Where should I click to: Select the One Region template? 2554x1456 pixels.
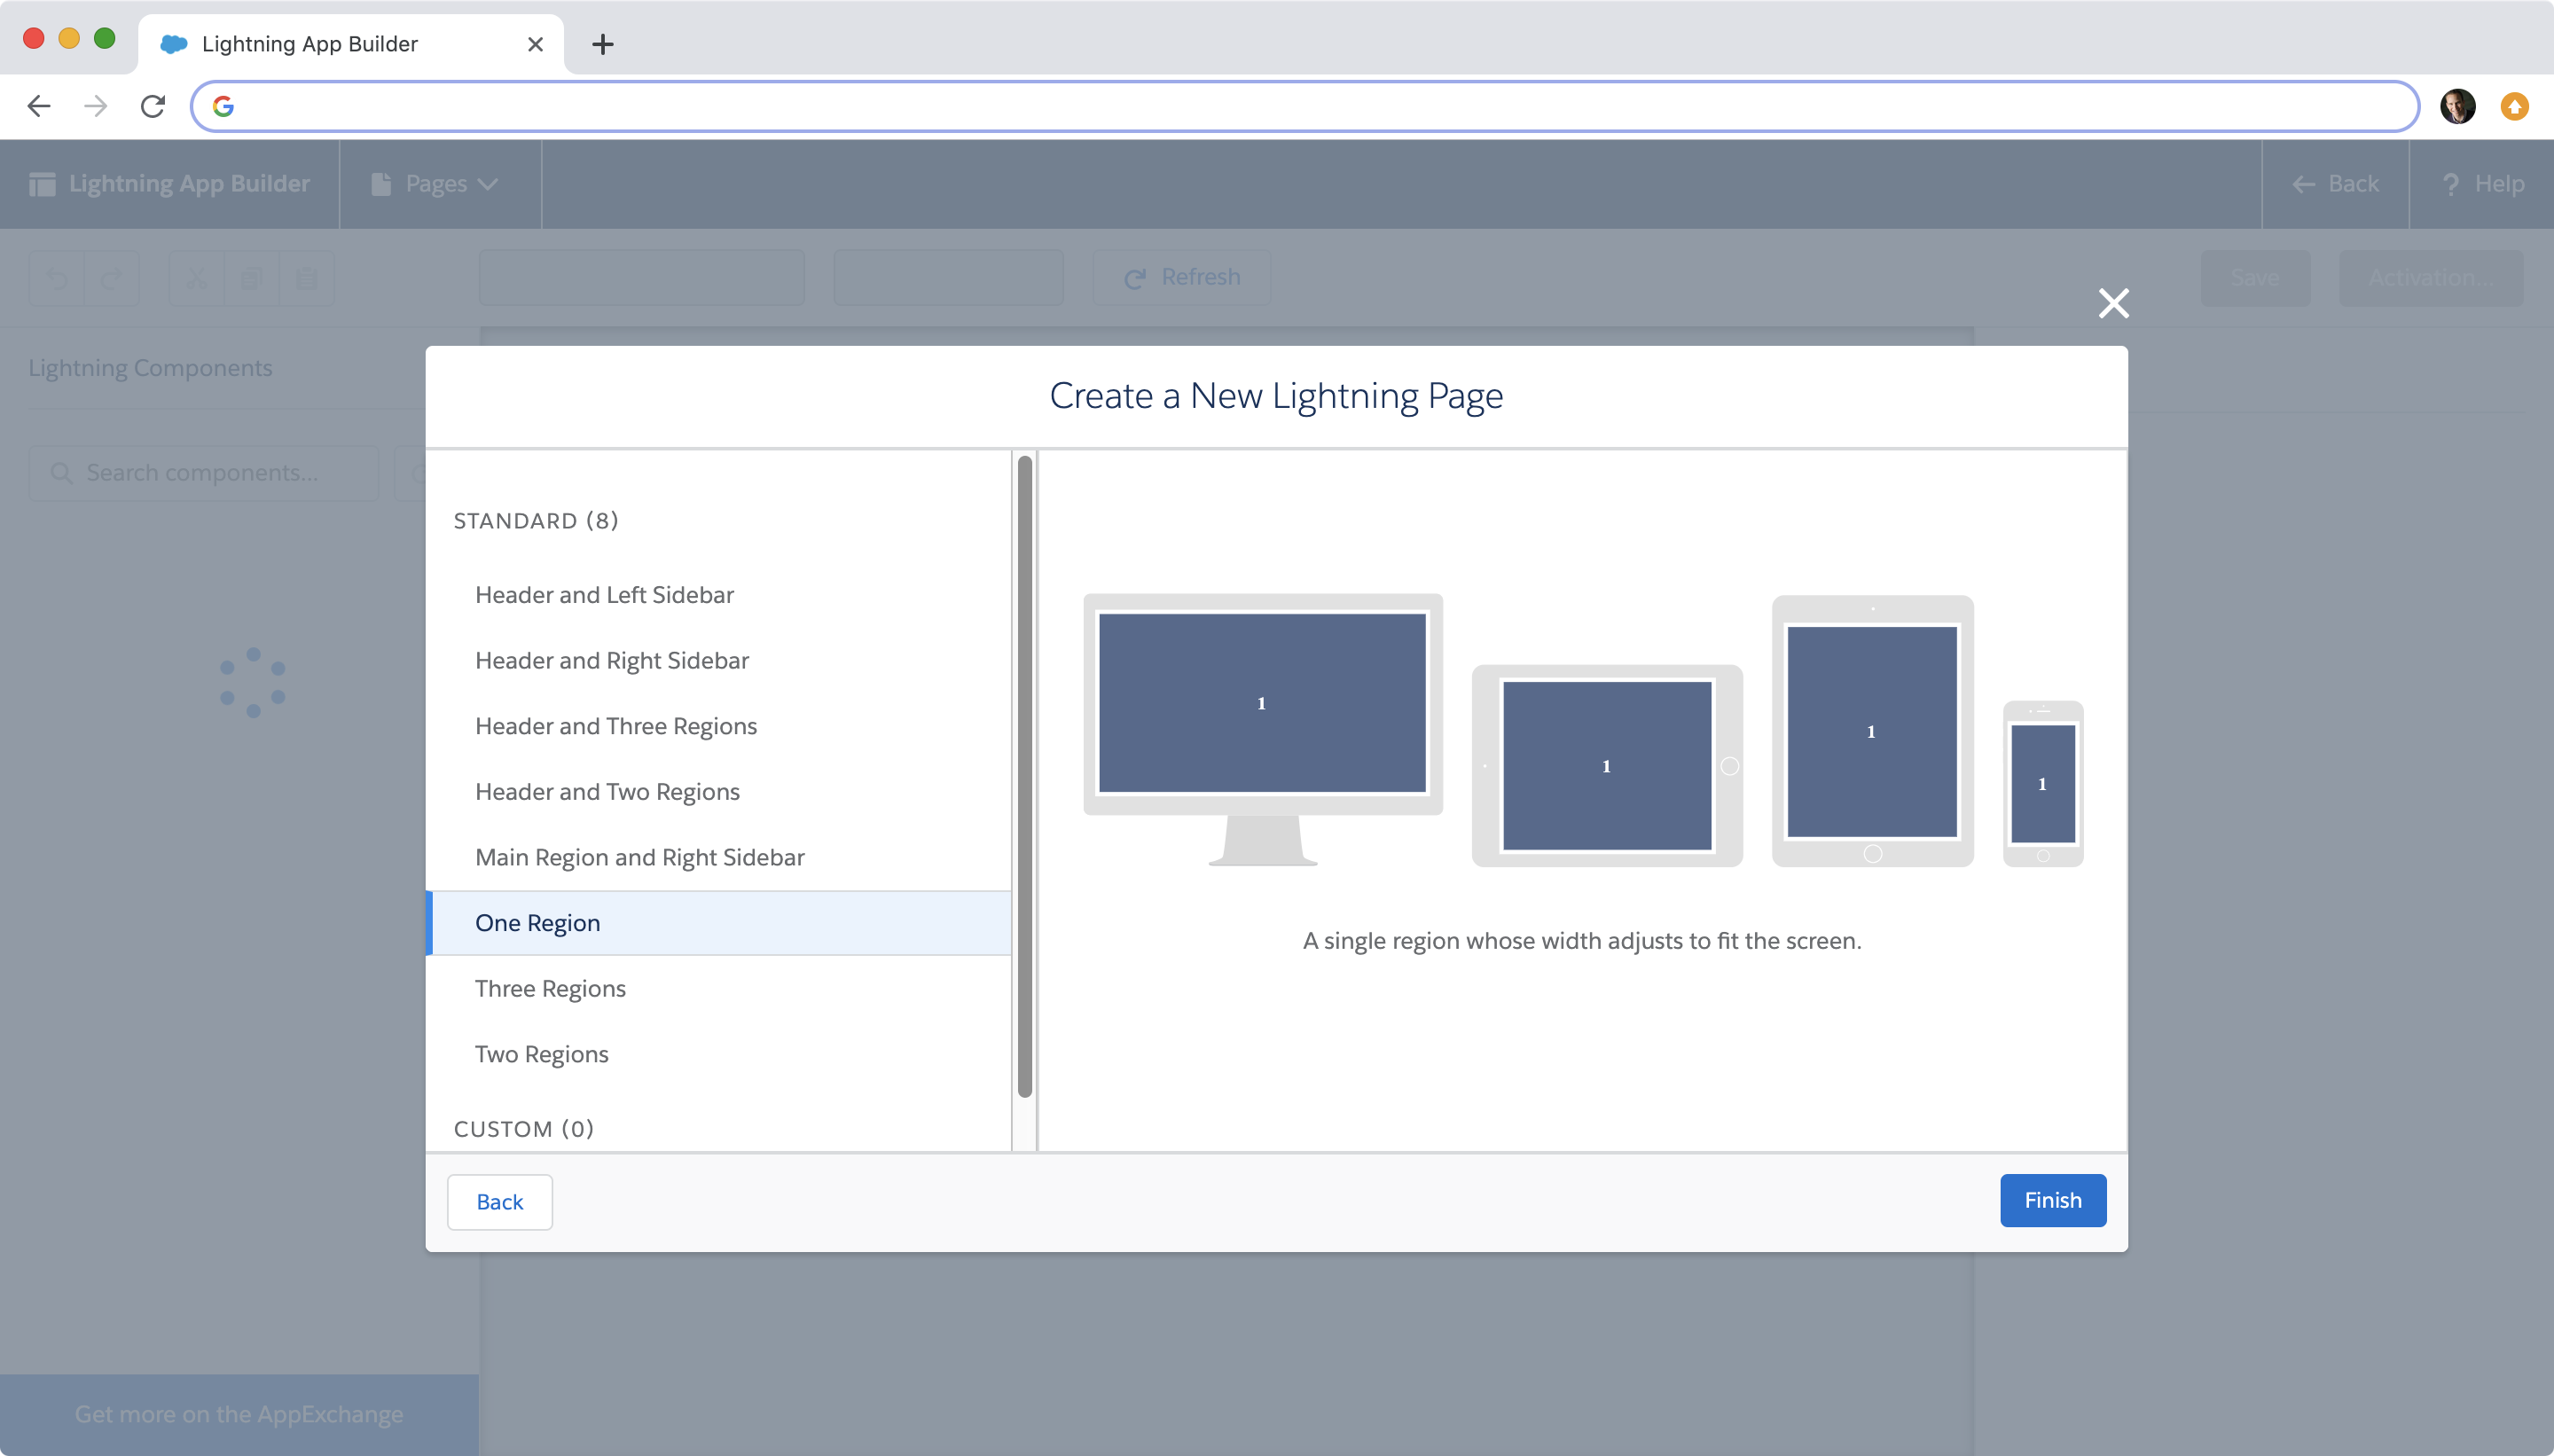coord(718,923)
